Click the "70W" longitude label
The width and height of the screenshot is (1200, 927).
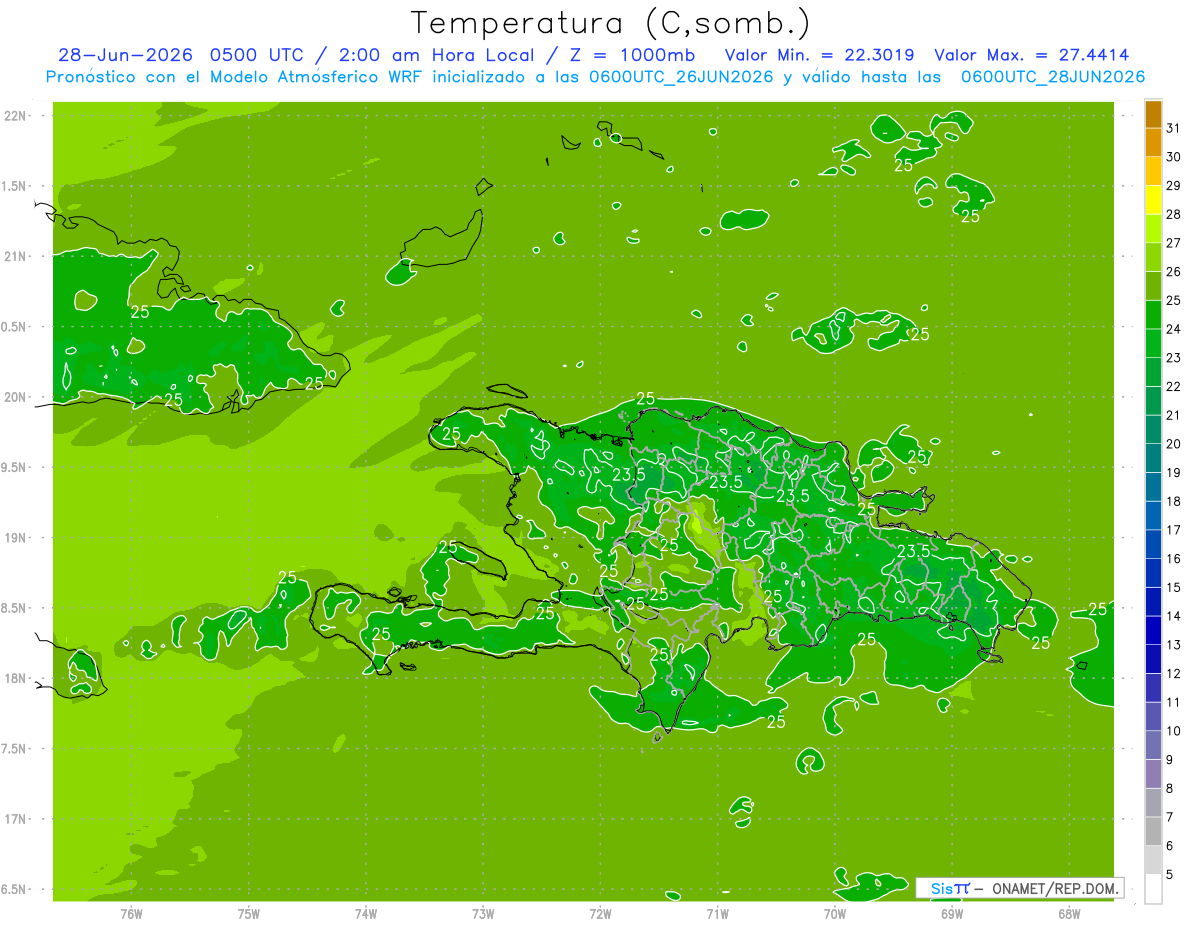coord(835,913)
